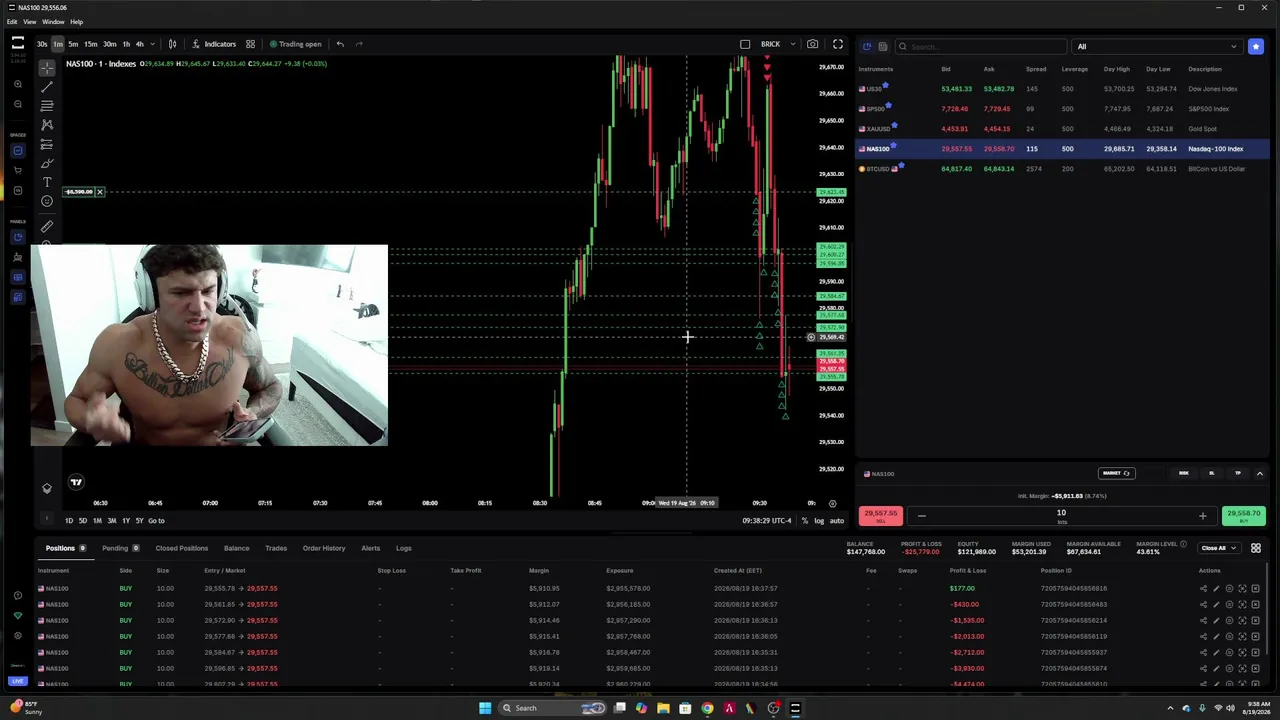
Task: Zoom out on the chart
Action: pos(18,103)
